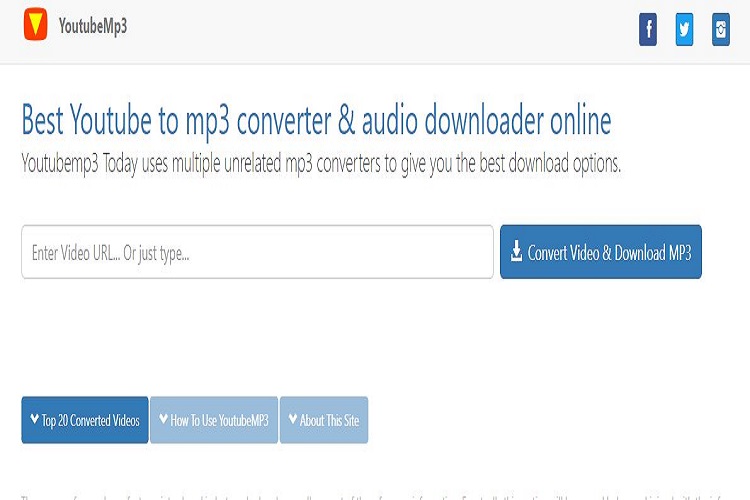Select the Top 20 Converted Videos tab
Screen dimensions: 750x500
tap(85, 420)
